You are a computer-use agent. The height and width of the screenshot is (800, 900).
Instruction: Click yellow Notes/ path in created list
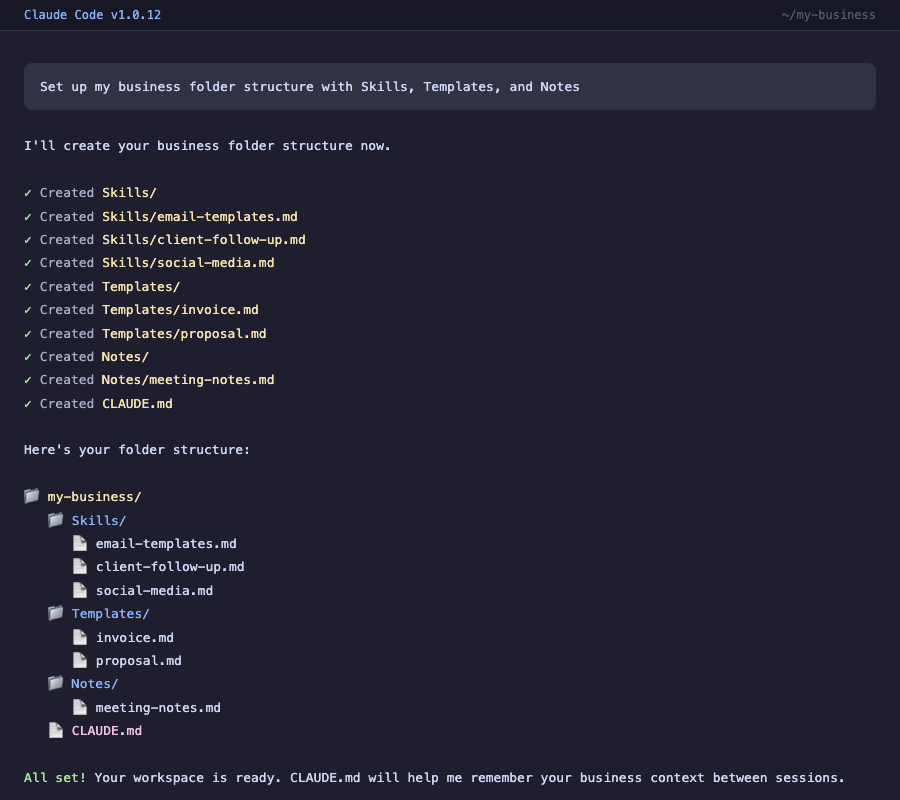(x=125, y=357)
